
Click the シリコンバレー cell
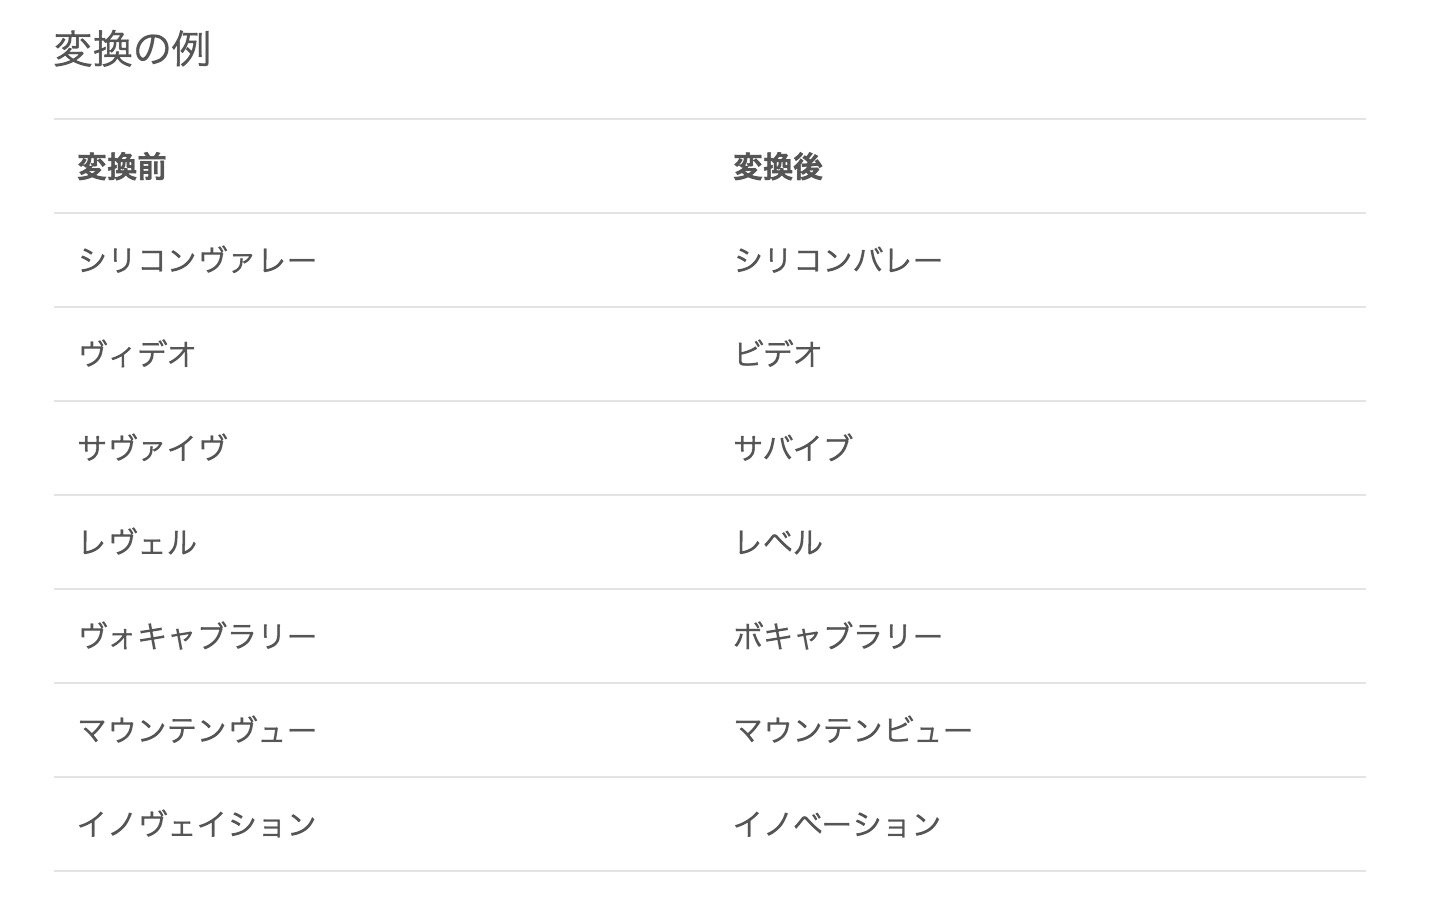[x=838, y=261]
